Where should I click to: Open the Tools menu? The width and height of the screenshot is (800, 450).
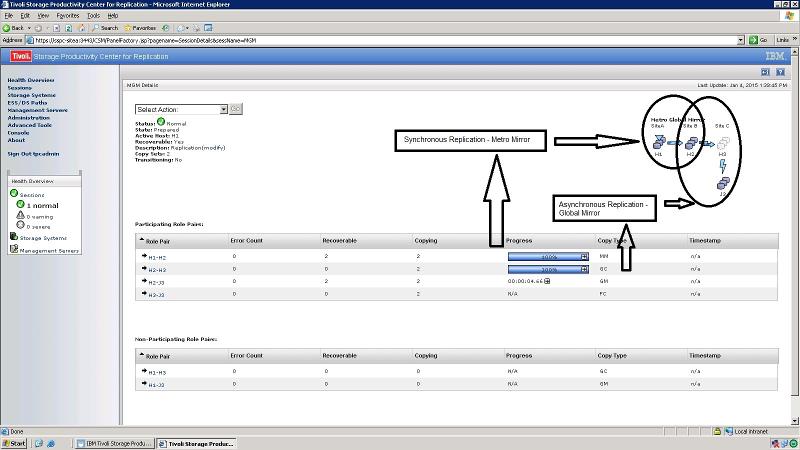pyautogui.click(x=93, y=16)
